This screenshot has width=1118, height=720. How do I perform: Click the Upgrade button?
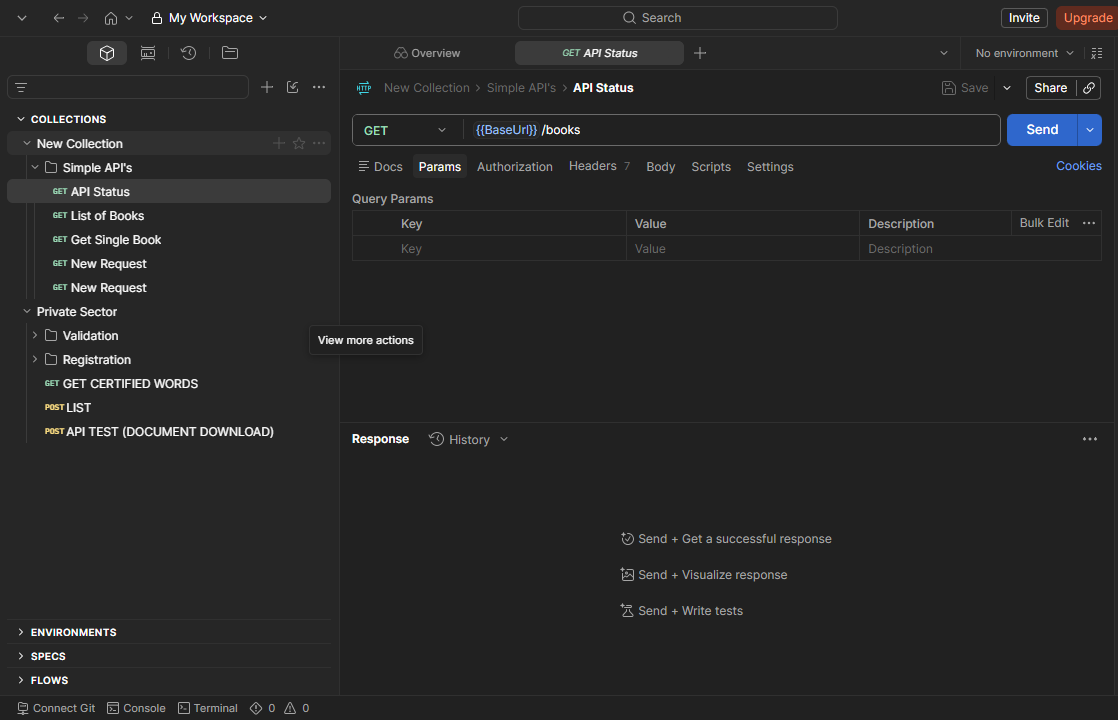click(1087, 18)
